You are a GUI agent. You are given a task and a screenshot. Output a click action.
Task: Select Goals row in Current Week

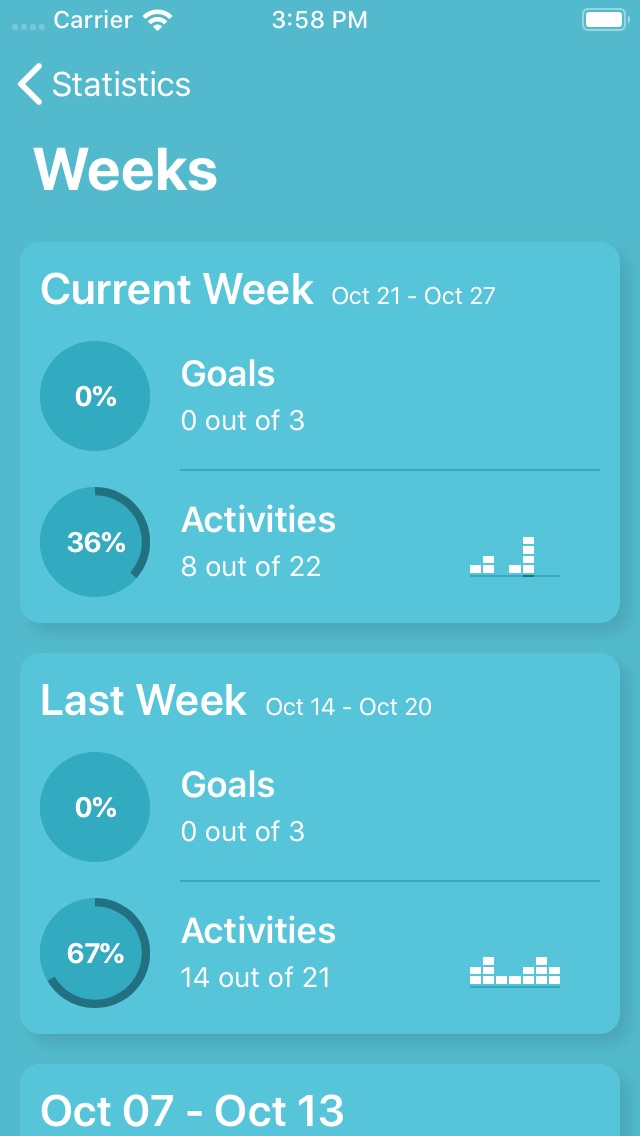click(390, 396)
